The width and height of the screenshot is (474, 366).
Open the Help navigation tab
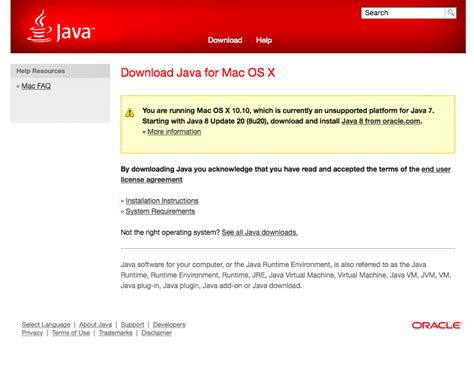coord(264,40)
